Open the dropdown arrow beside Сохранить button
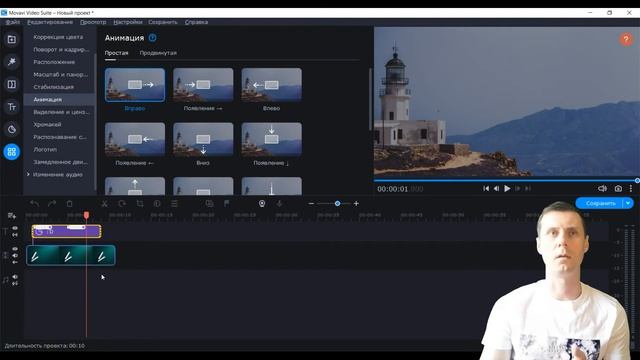 coord(628,203)
